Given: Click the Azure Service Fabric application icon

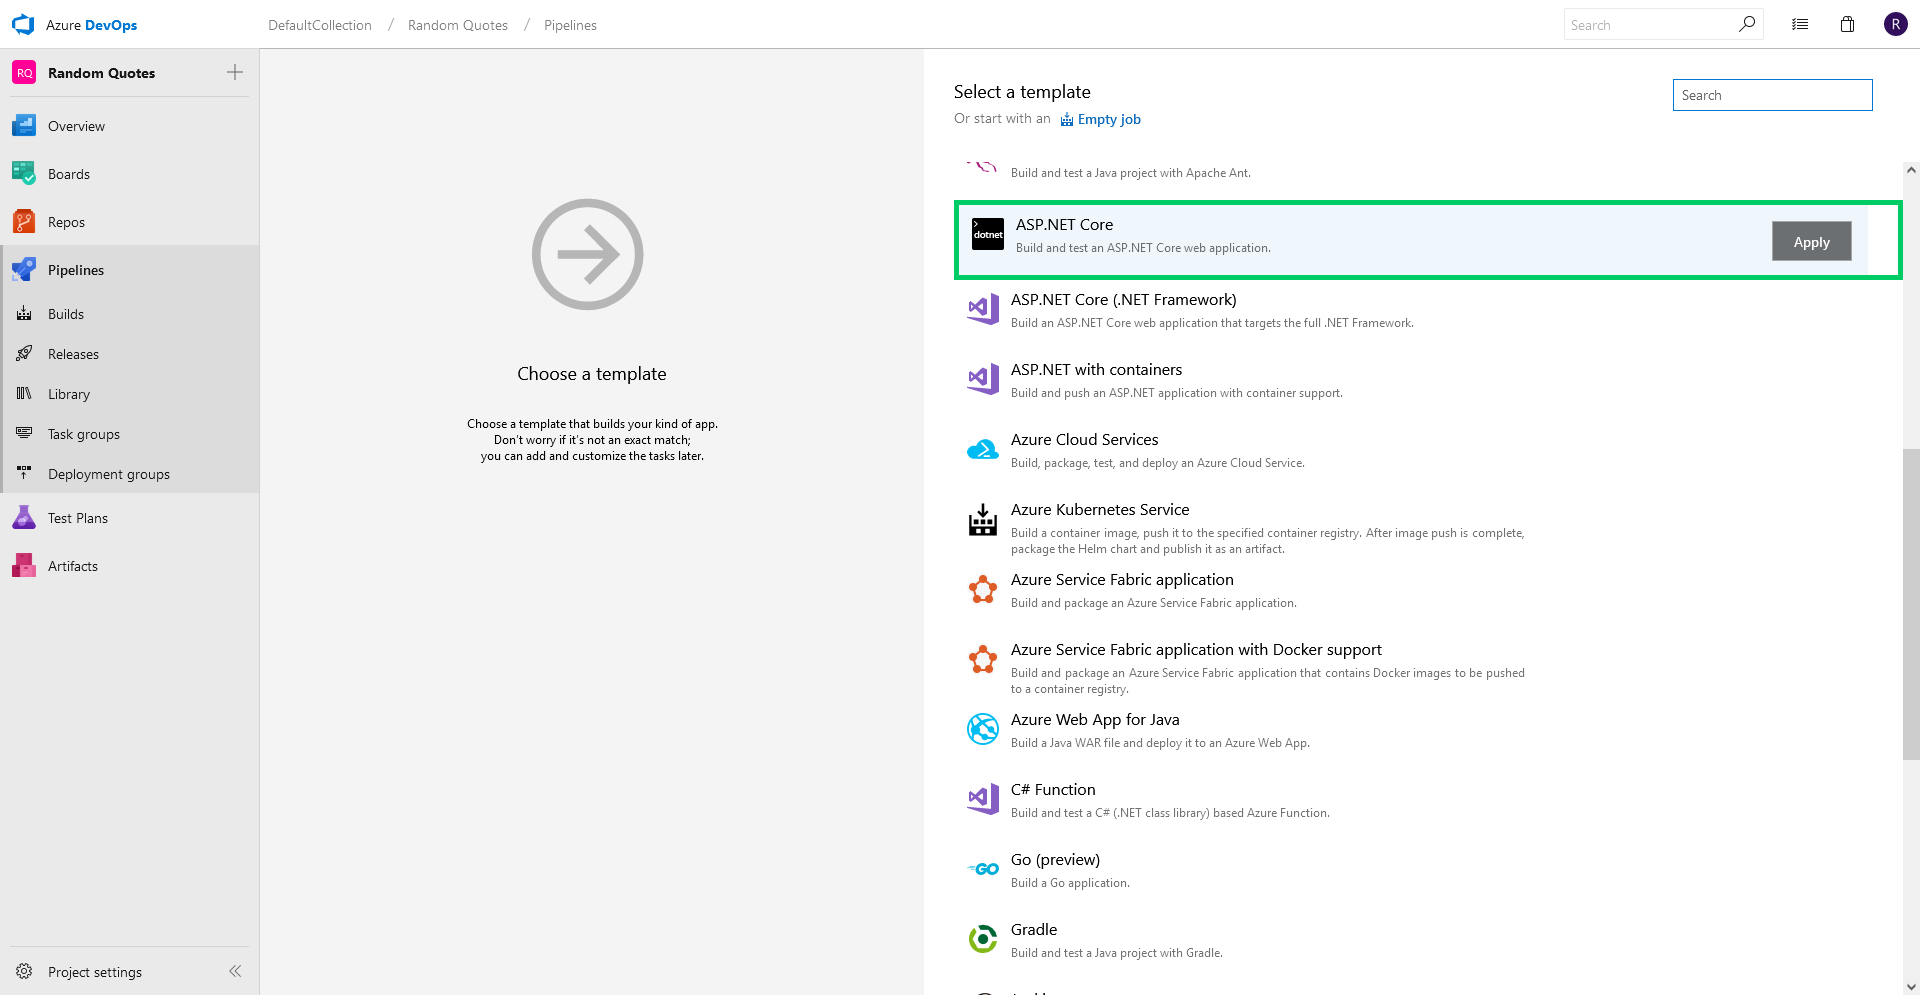Looking at the screenshot, I should click(x=983, y=590).
